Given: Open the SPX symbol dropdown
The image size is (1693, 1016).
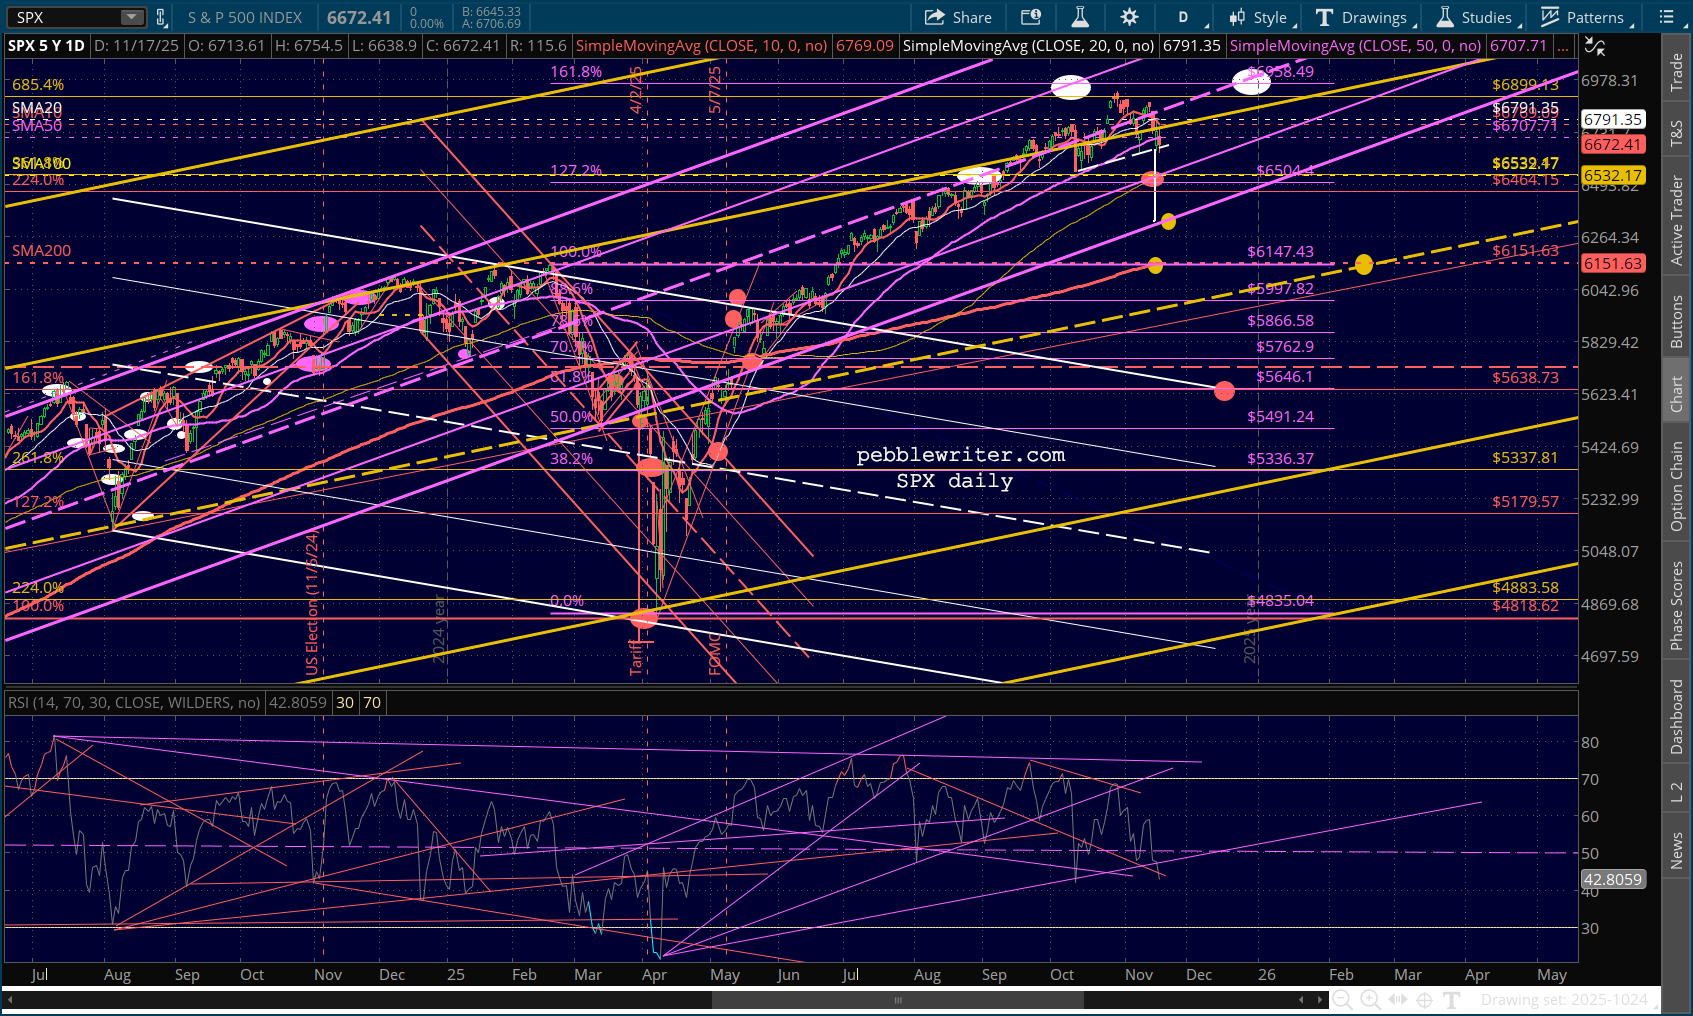Looking at the screenshot, I should [132, 17].
